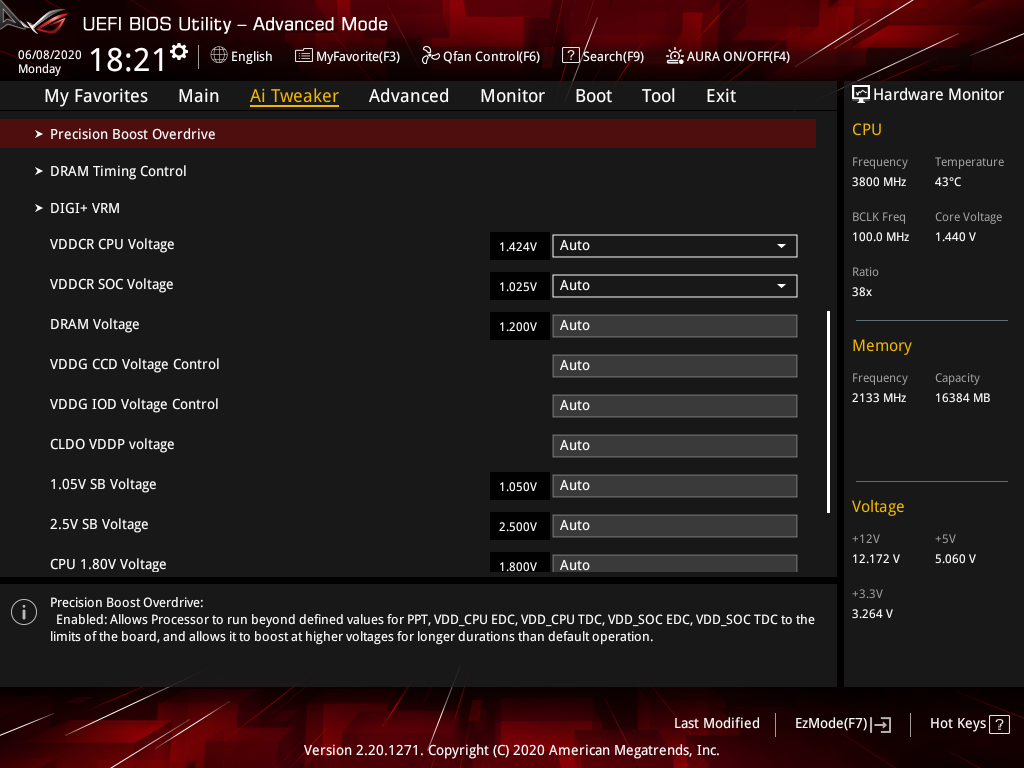Click the 1.424V CPU voltage reading
The height and width of the screenshot is (768, 1024).
click(x=519, y=246)
